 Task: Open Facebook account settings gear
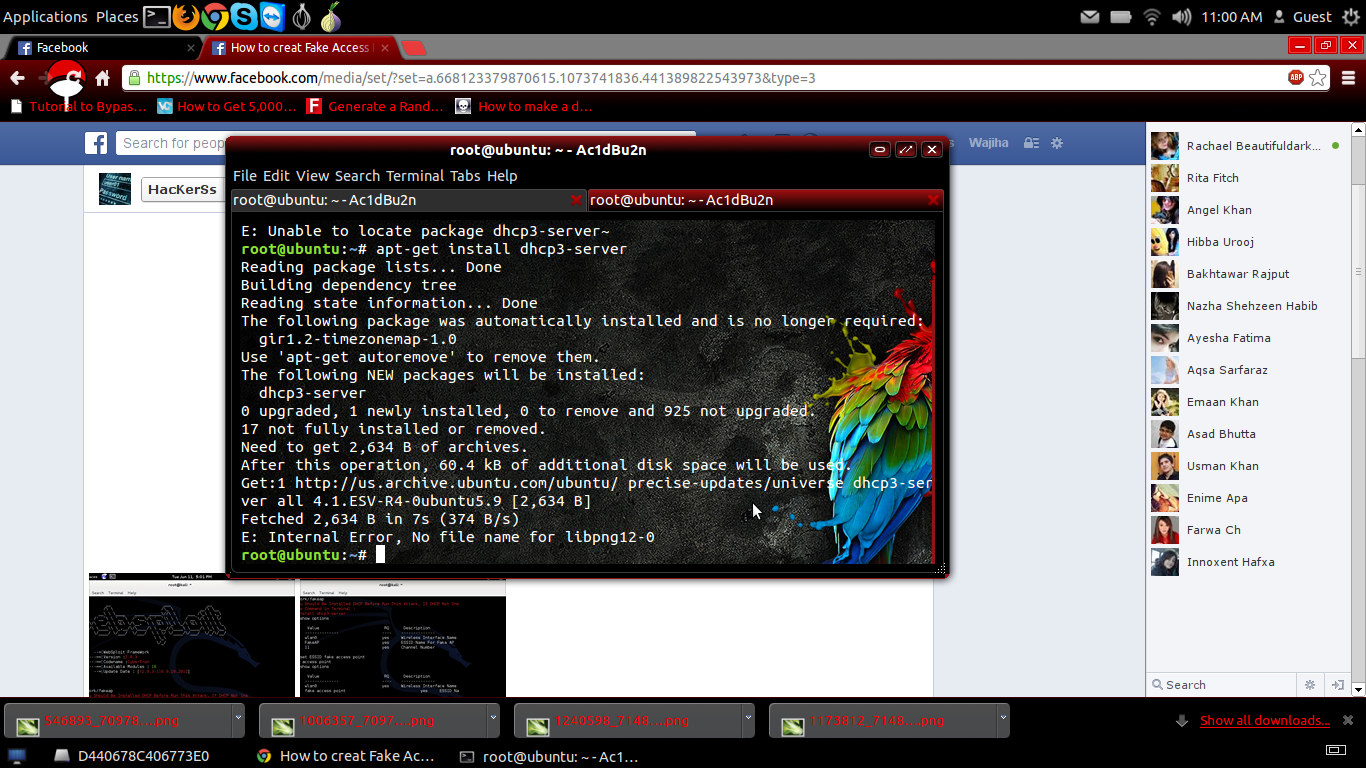[1056, 143]
